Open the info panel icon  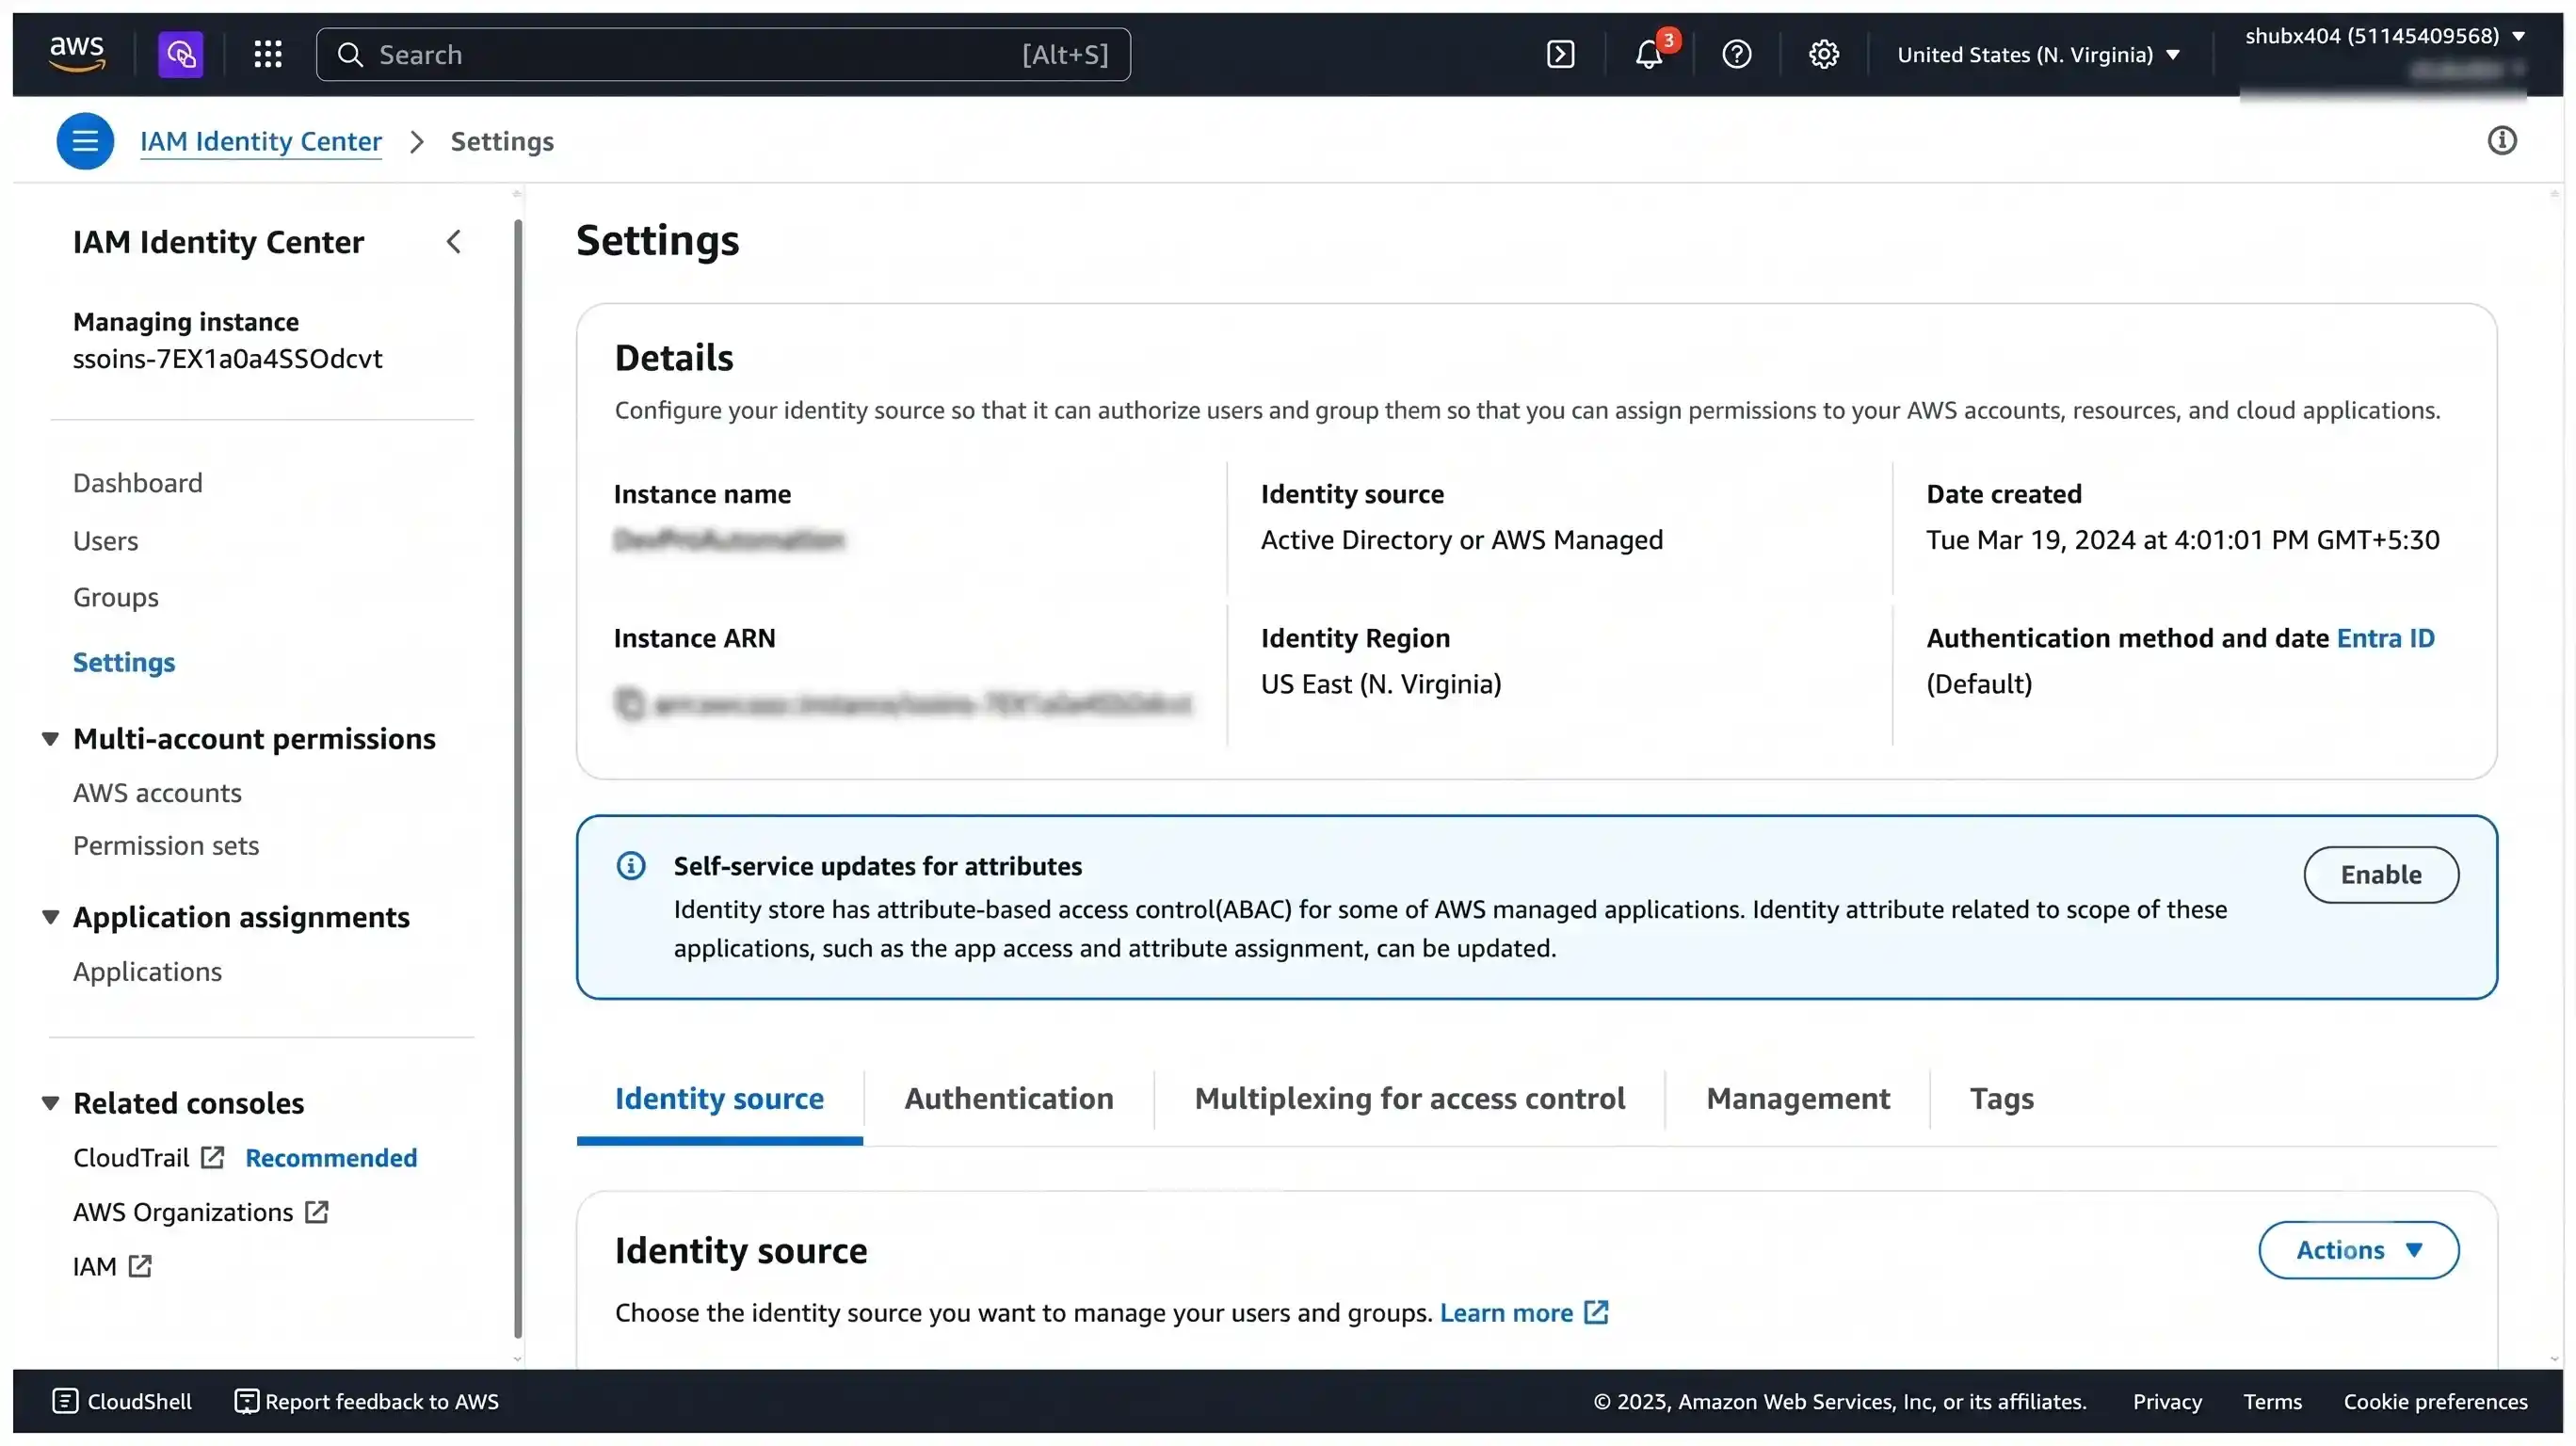pyautogui.click(x=2502, y=141)
